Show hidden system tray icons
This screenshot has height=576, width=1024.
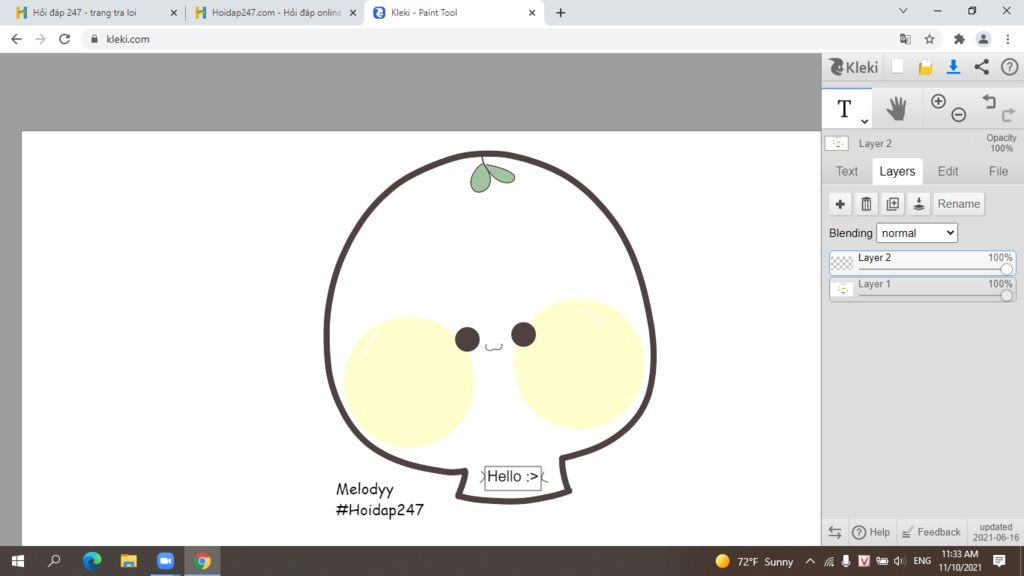[x=810, y=561]
